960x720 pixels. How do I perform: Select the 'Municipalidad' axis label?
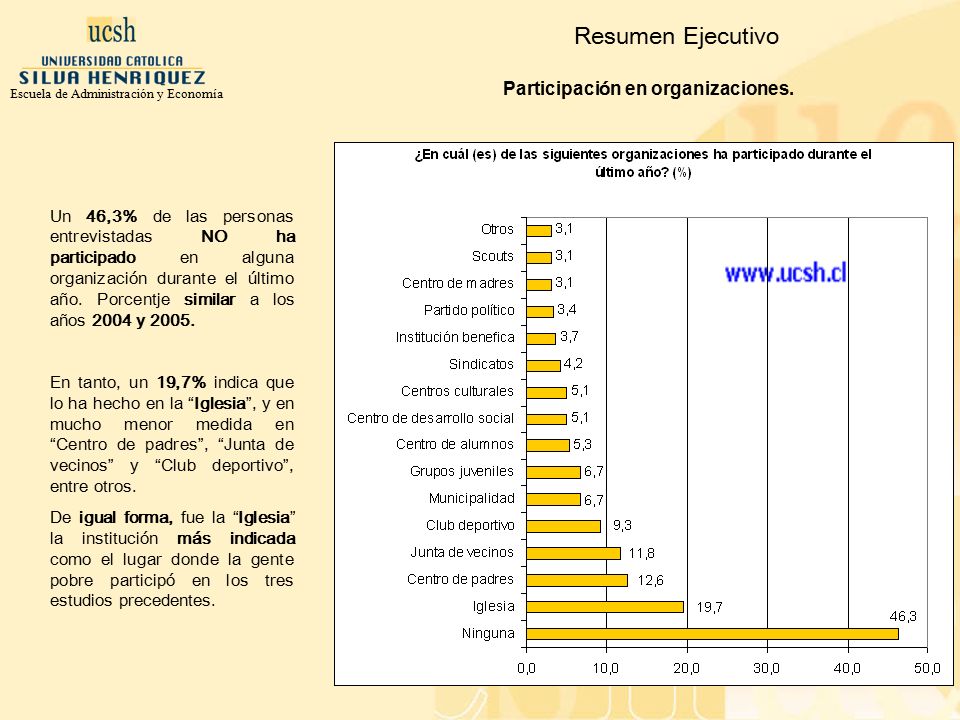click(x=471, y=498)
